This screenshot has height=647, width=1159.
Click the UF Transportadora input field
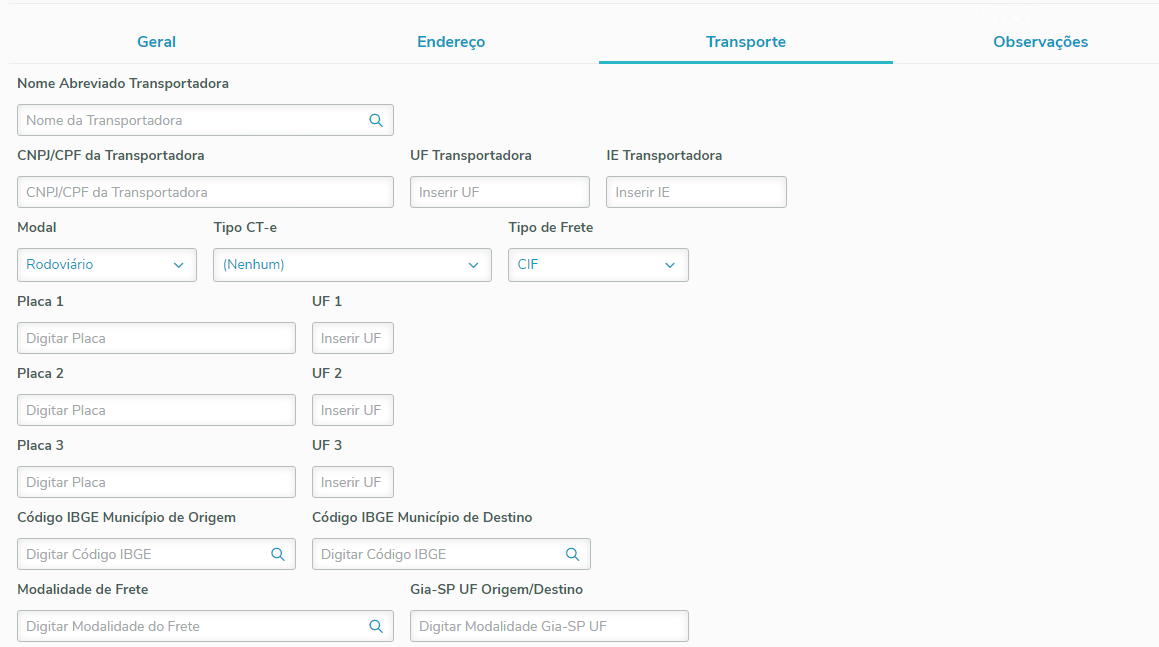pyautogui.click(x=499, y=192)
